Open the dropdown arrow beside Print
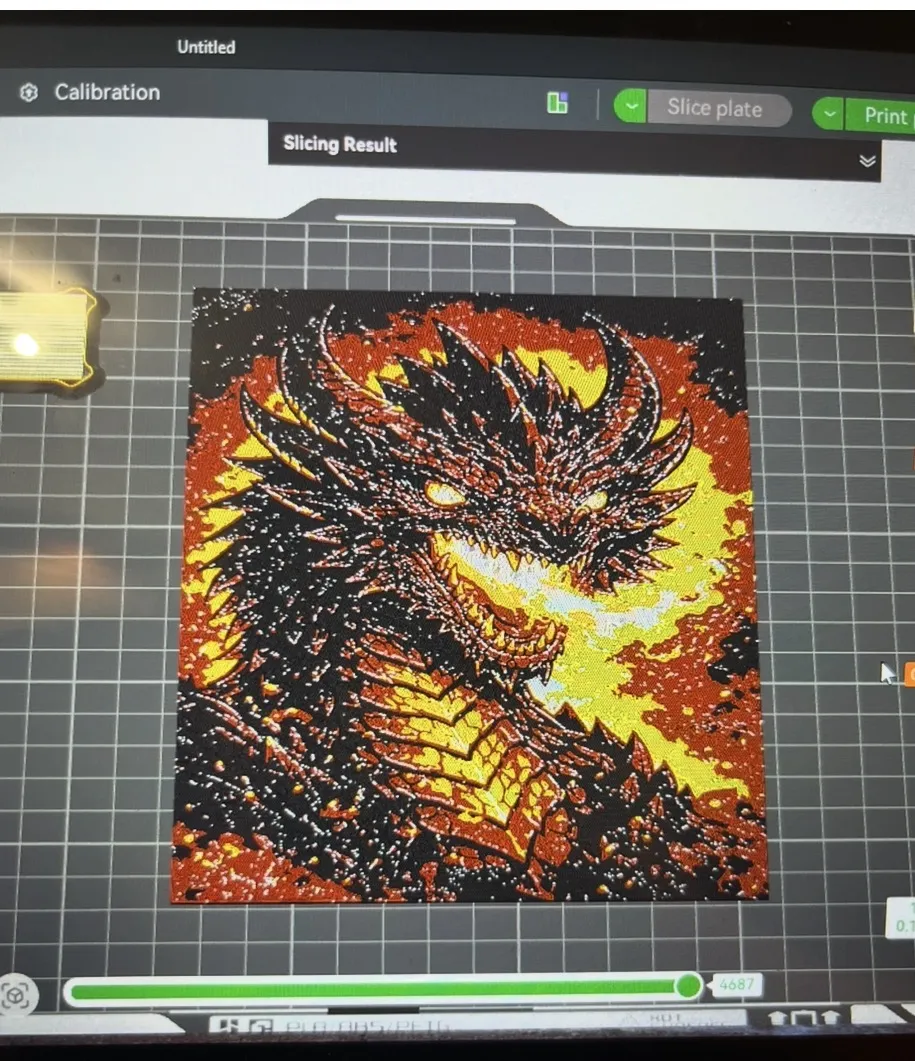The image size is (915, 1061). pos(828,114)
